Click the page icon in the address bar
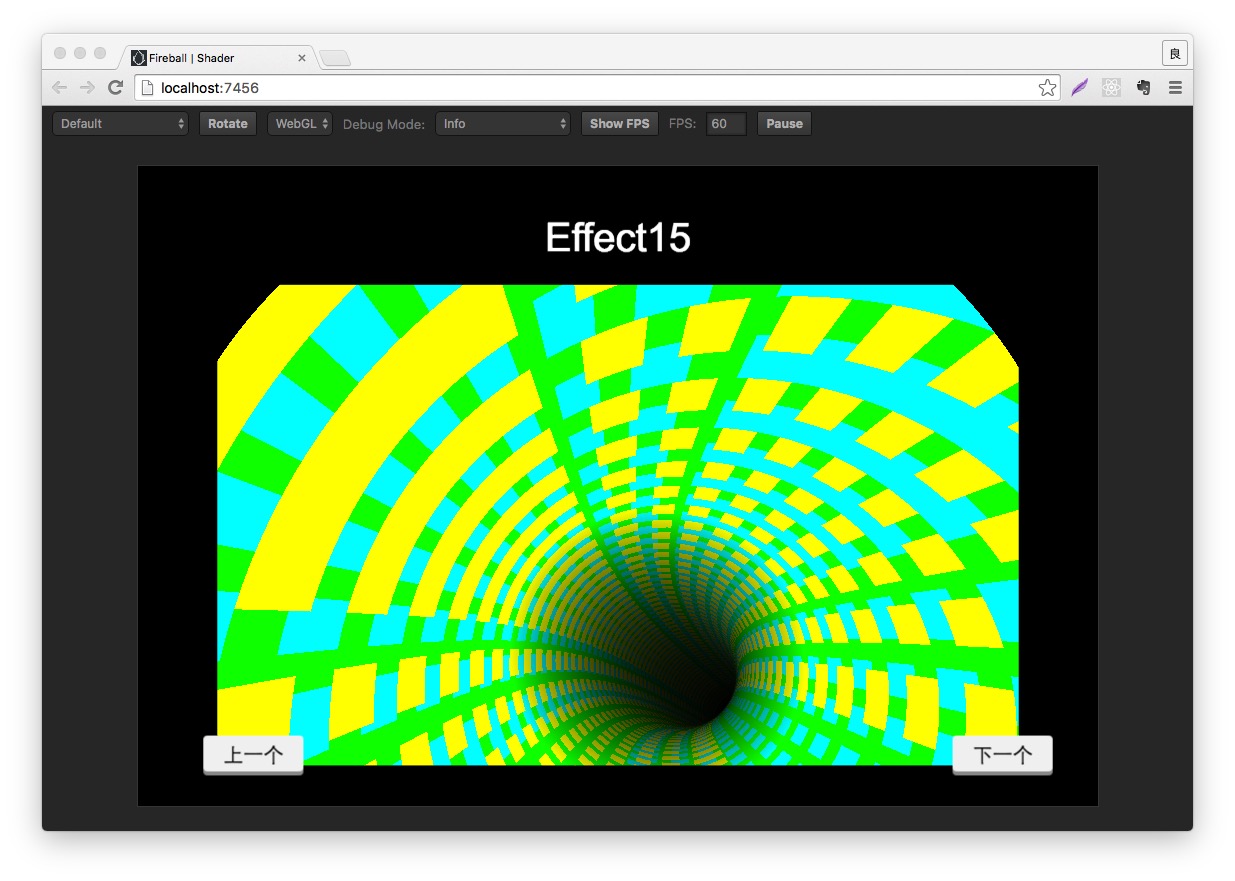1235x881 pixels. 148,88
